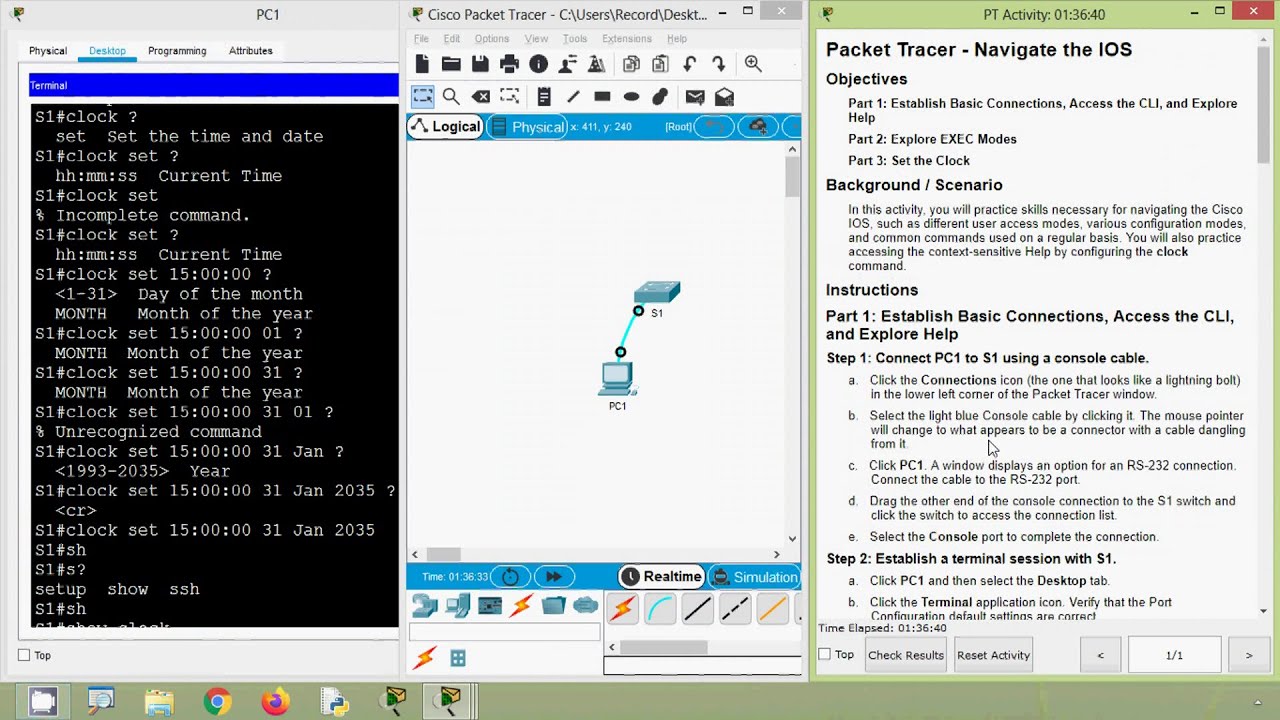Open the User Profile icon
This screenshot has height=720, width=1280.
[x=567, y=64]
